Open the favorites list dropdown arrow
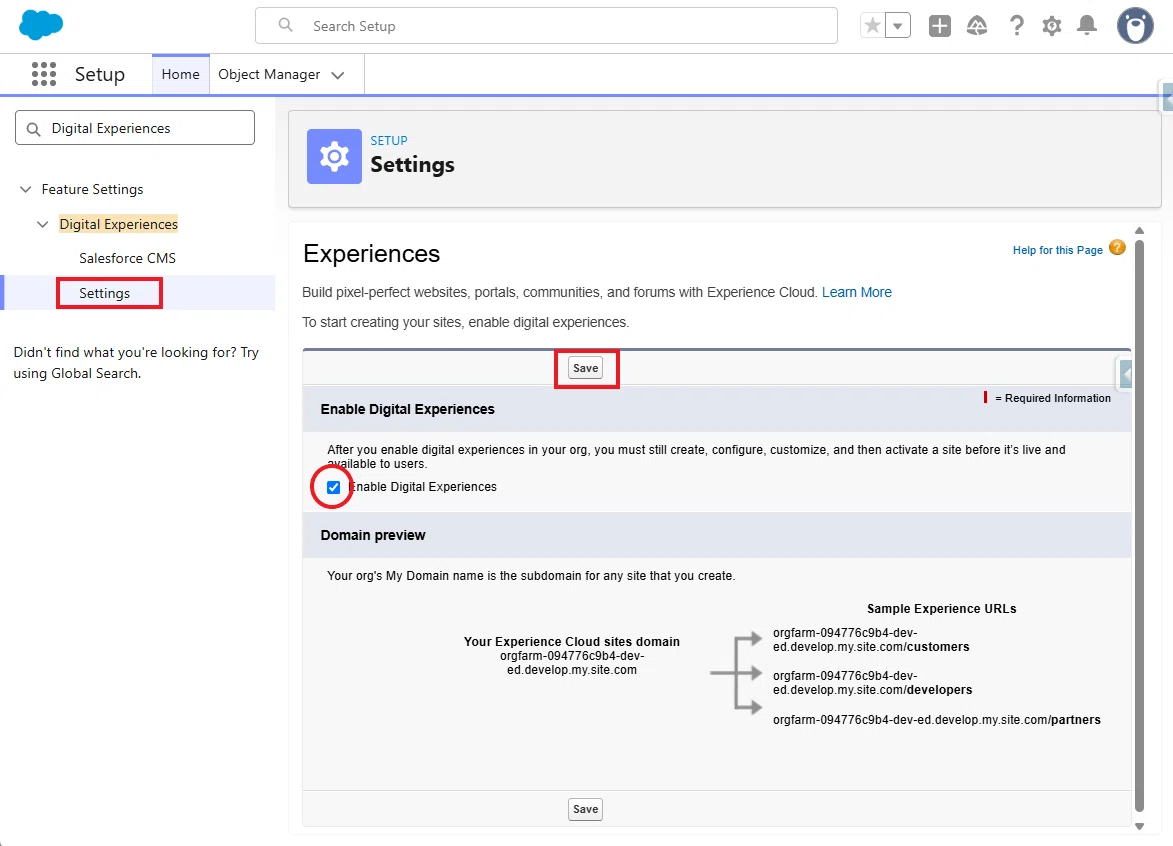This screenshot has width=1173, height=846. point(898,25)
